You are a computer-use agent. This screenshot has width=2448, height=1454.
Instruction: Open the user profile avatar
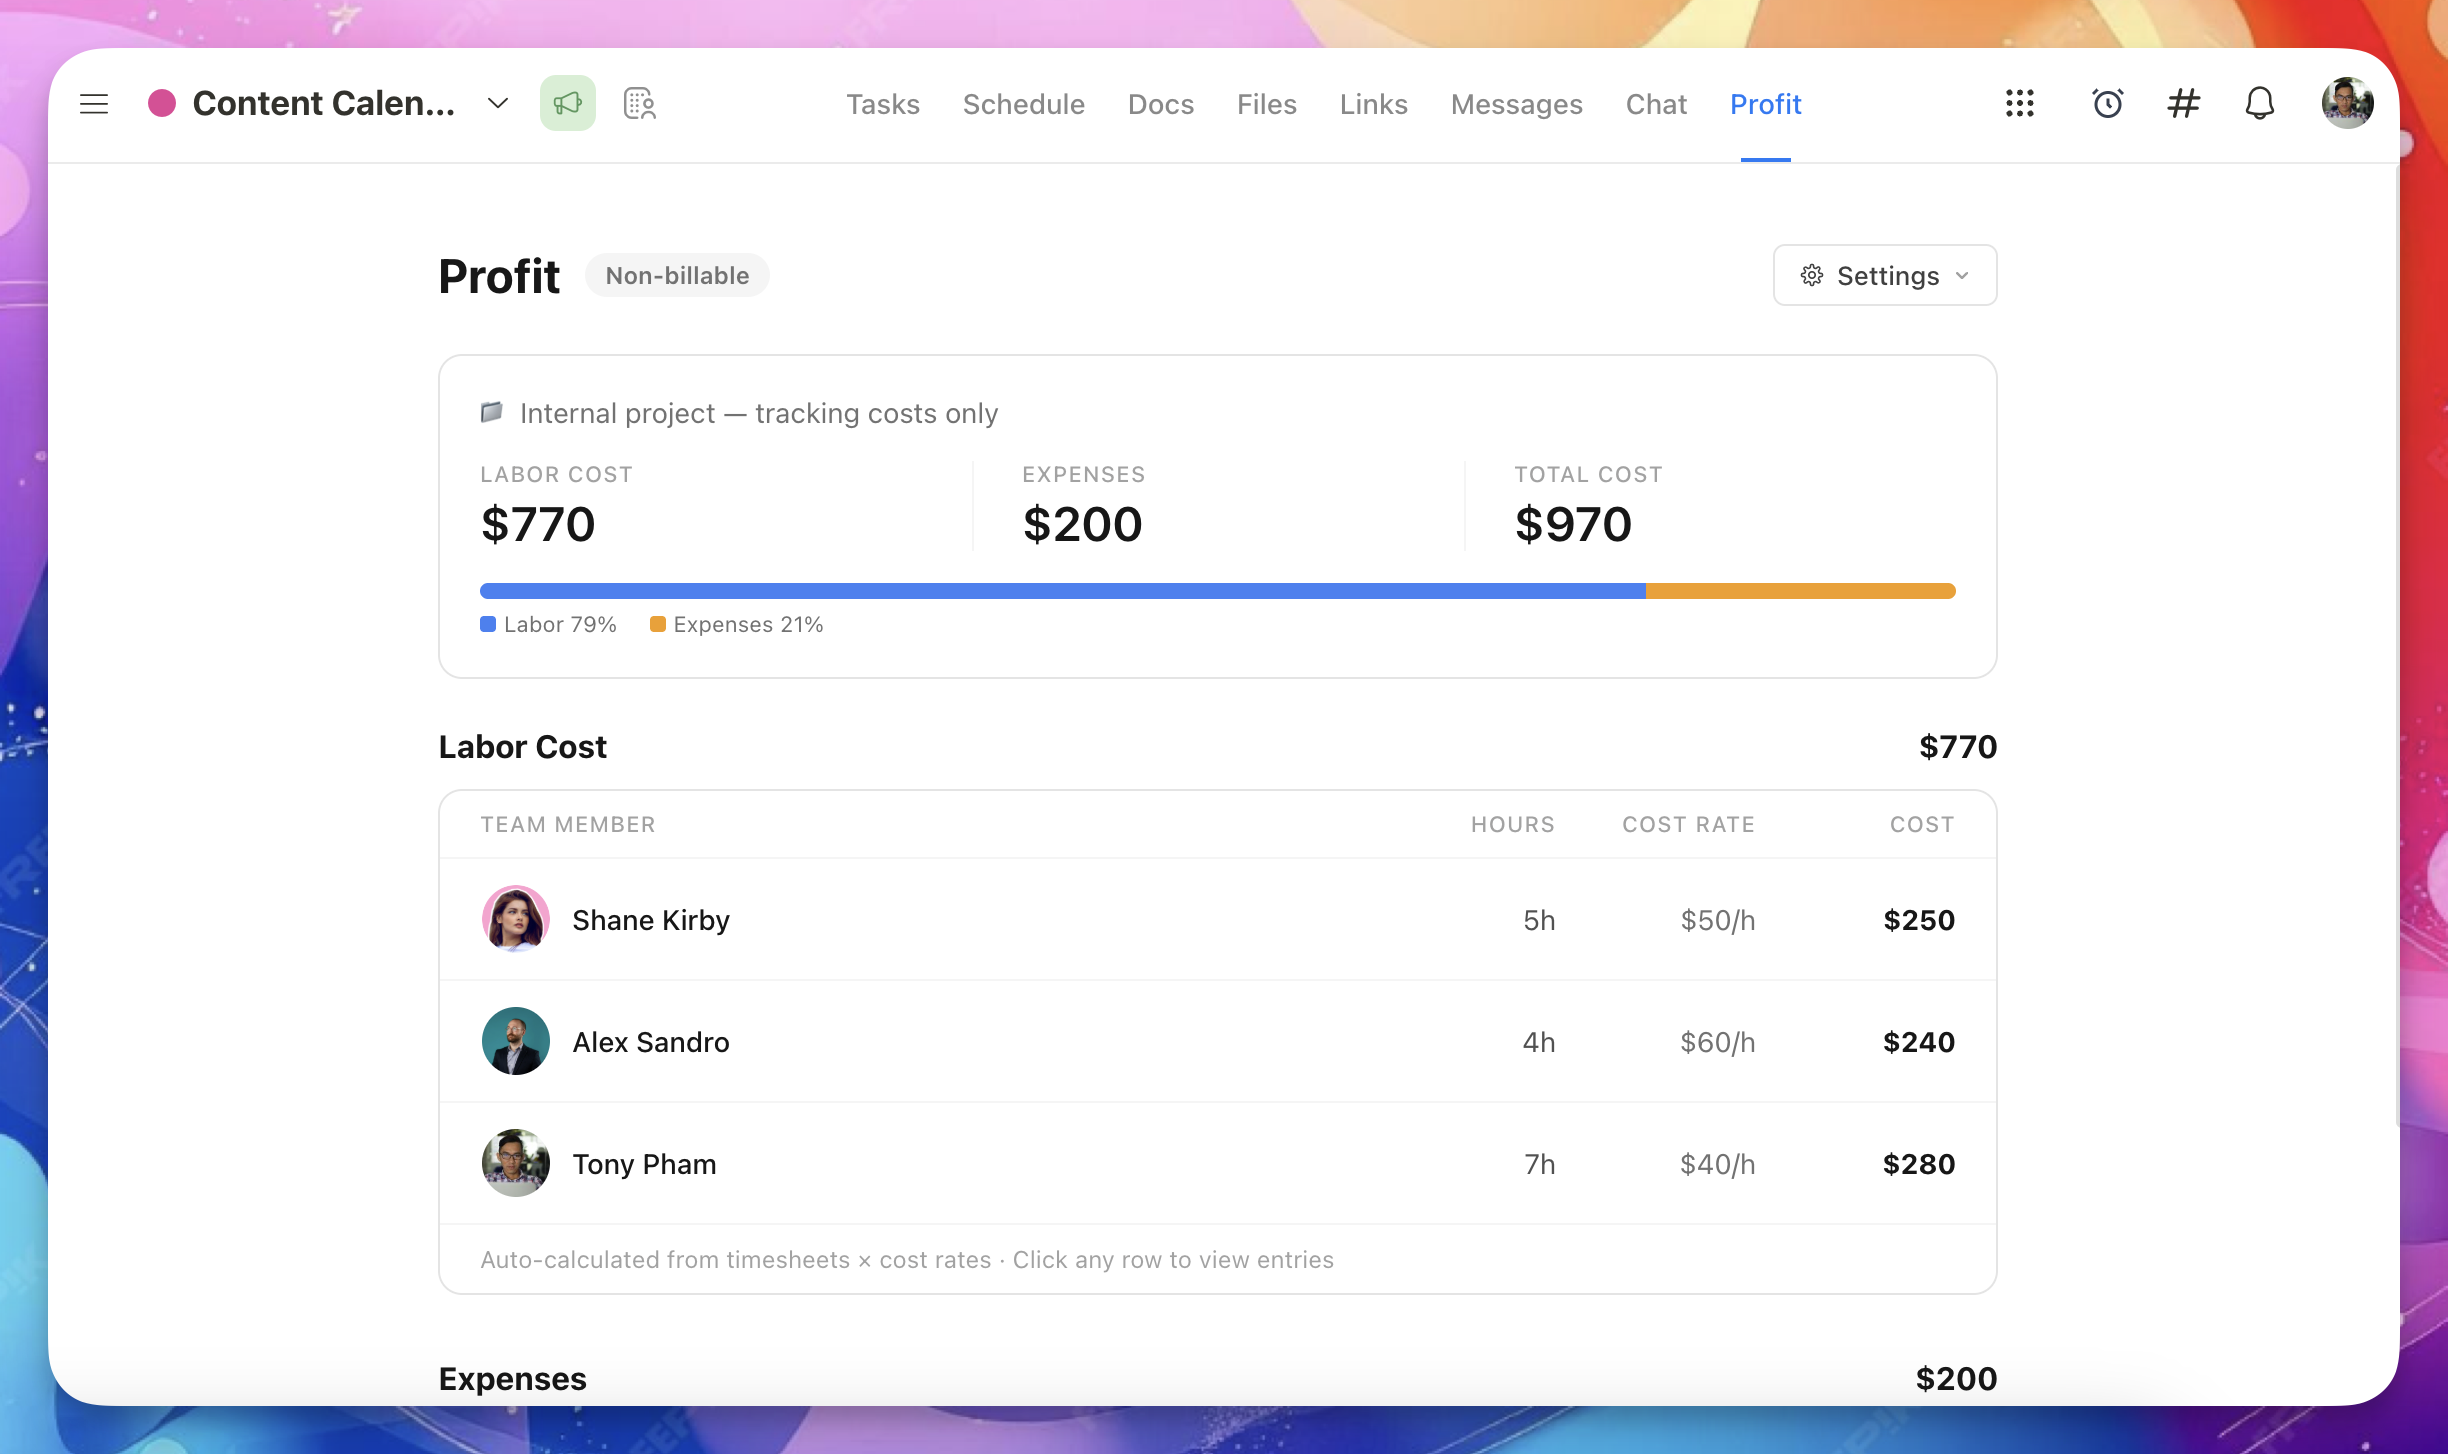(2346, 104)
